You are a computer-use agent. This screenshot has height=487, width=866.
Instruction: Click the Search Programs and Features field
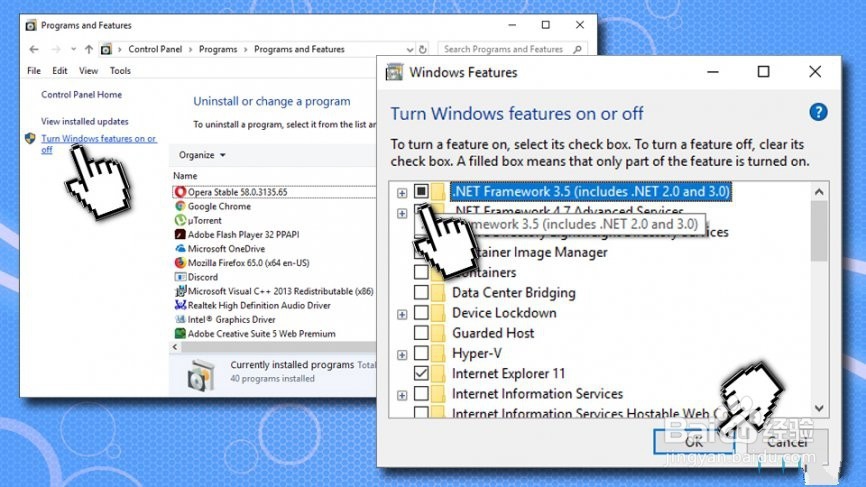(x=511, y=49)
